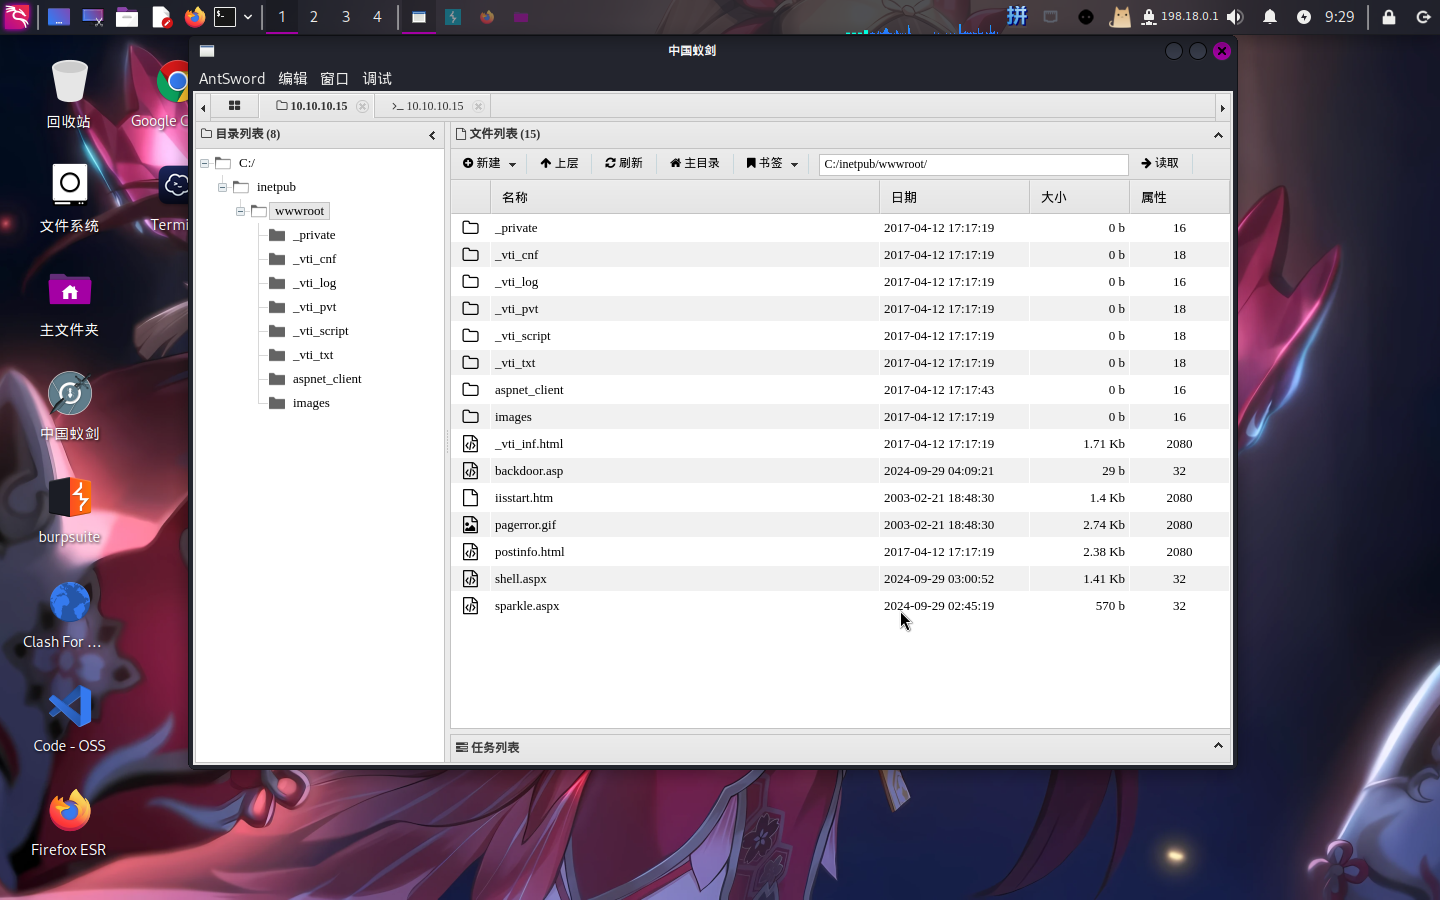
Task: Click the 读取 read button
Action: [1160, 163]
